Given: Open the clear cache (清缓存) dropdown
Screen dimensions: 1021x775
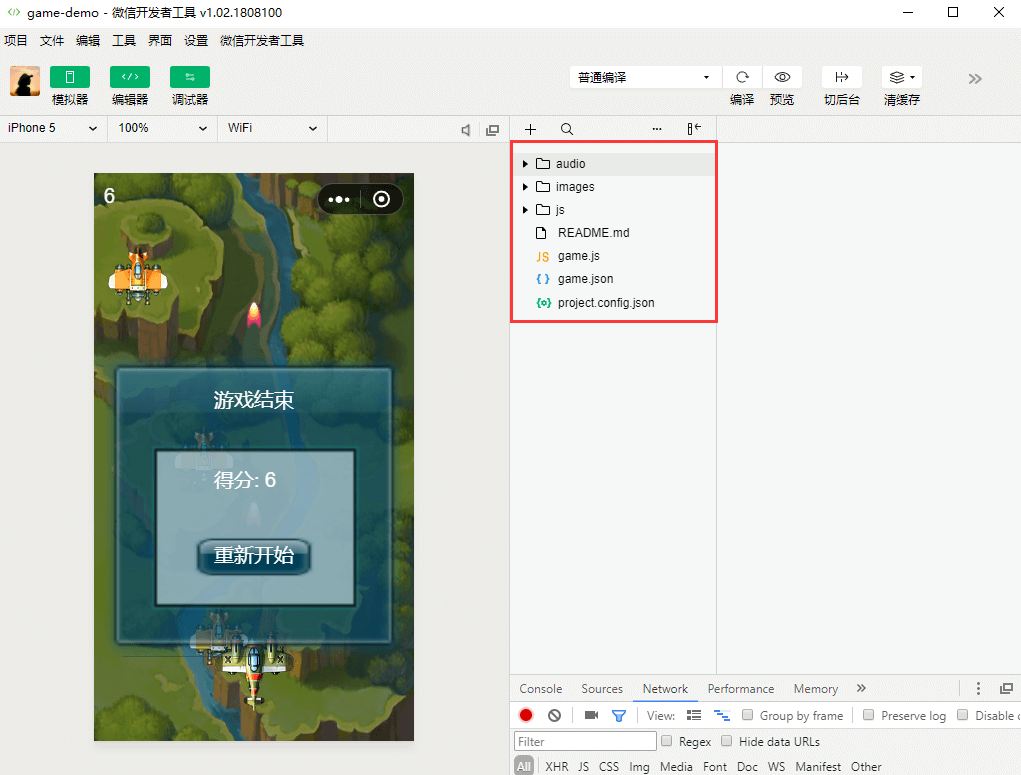Looking at the screenshot, I should (x=902, y=77).
